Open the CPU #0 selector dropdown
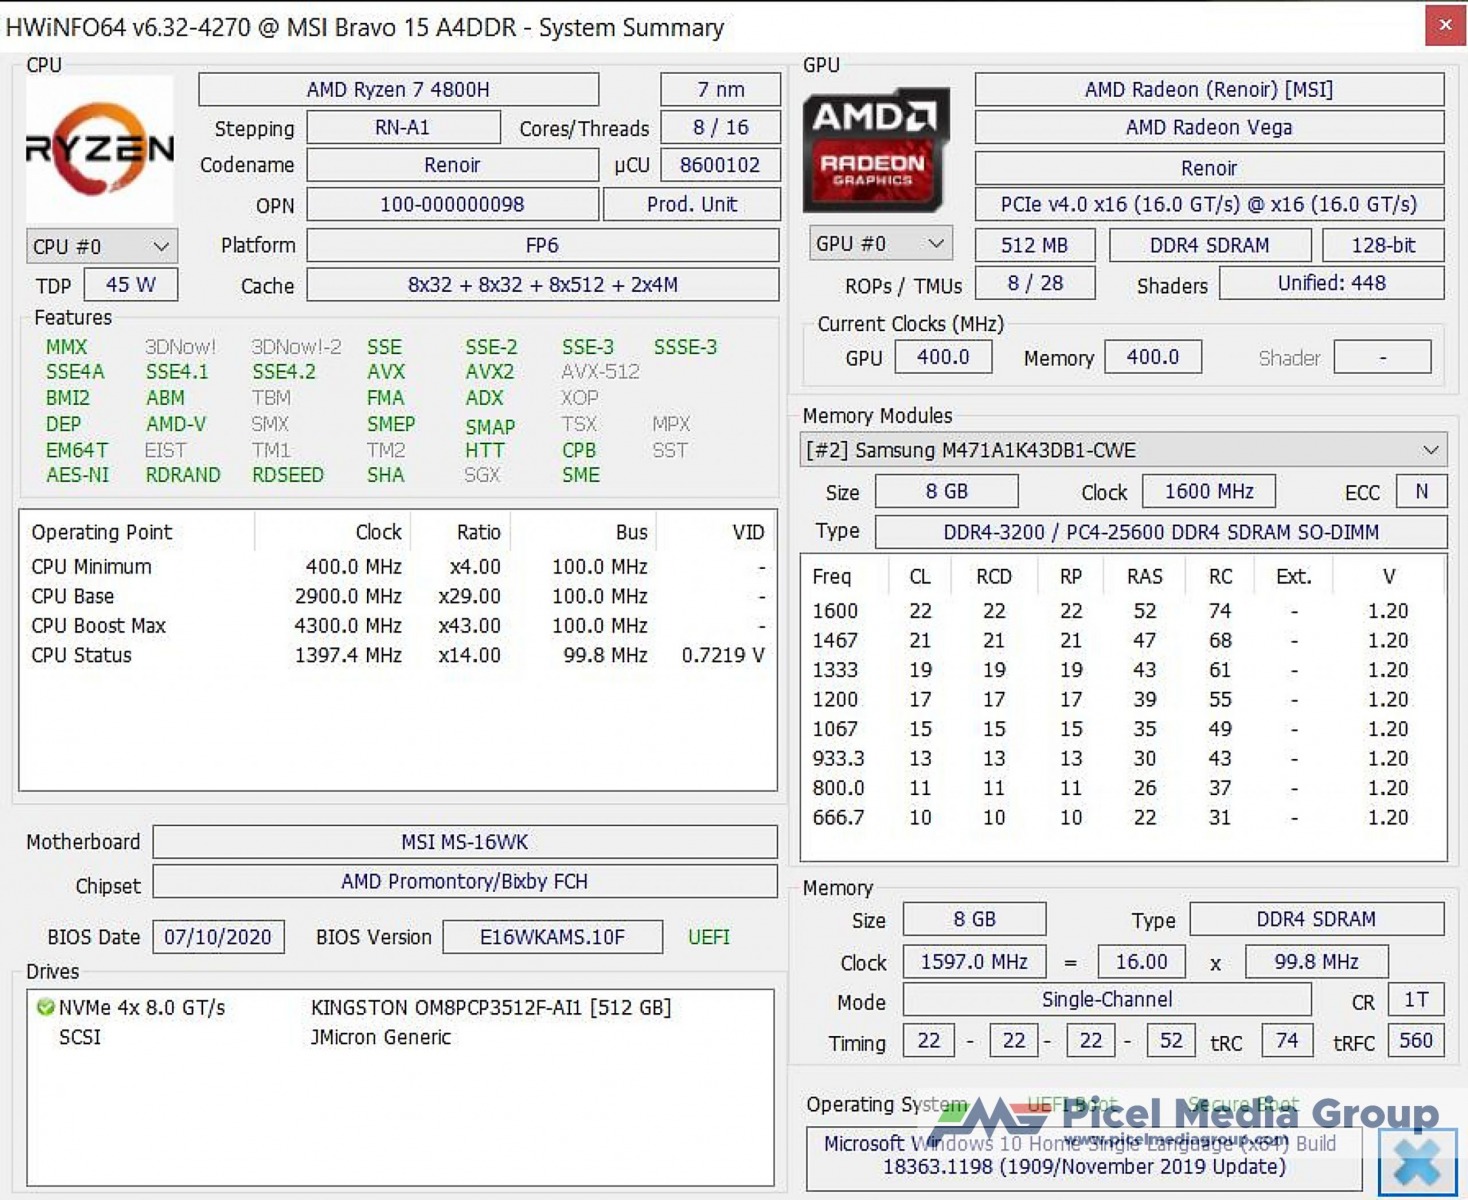Screen dimensions: 1468x1200 [x=101, y=246]
